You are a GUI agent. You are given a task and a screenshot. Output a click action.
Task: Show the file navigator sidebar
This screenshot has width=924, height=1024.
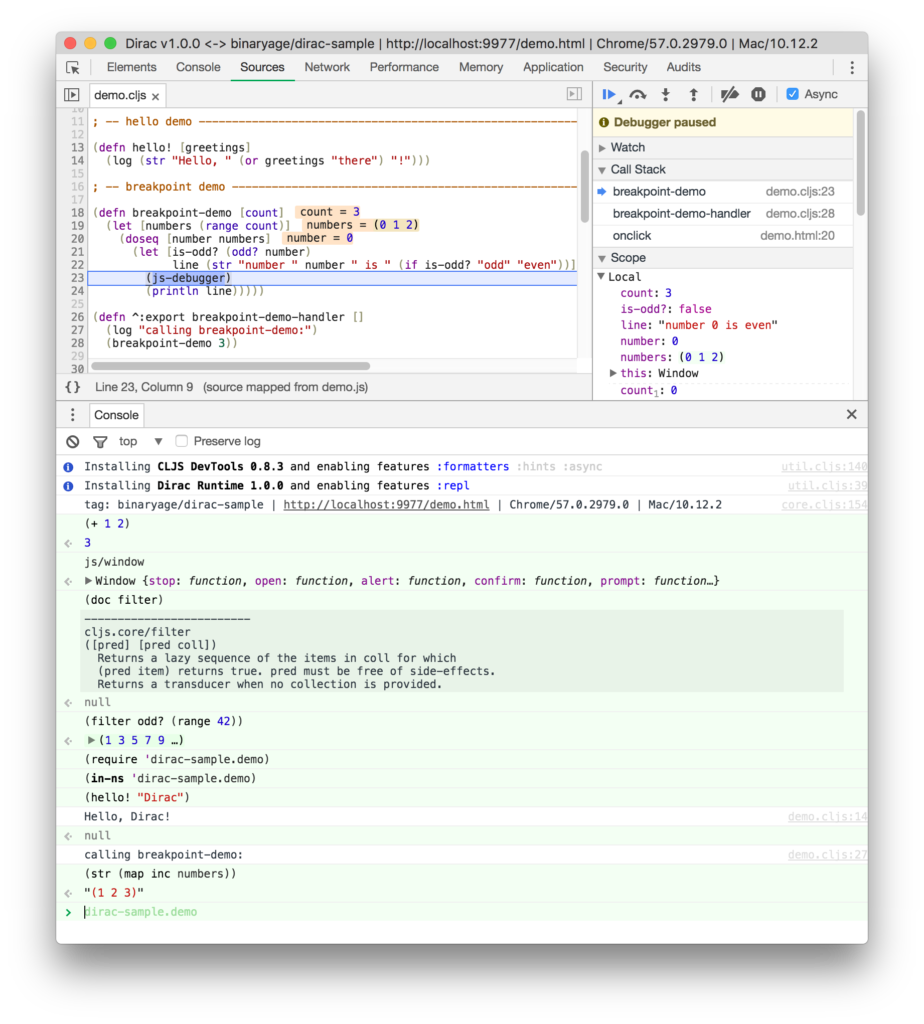tap(72, 95)
